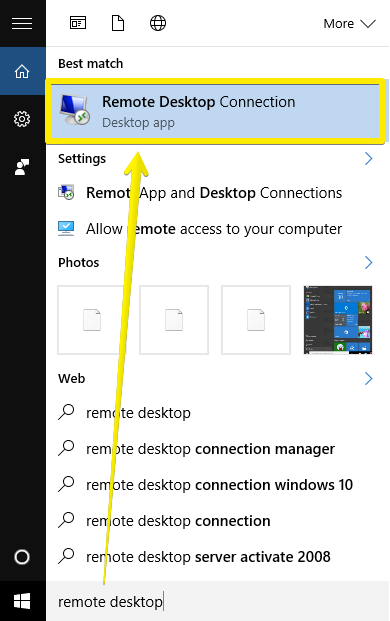Open RemoteApp and Desktop Connections setting

[214, 193]
